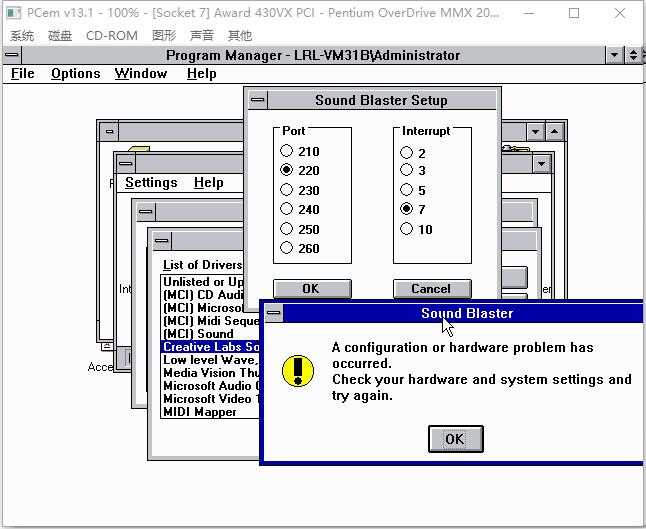Screen dimensions: 646x529
Task: Minimize Control Panel window down arrow
Action: point(541,164)
